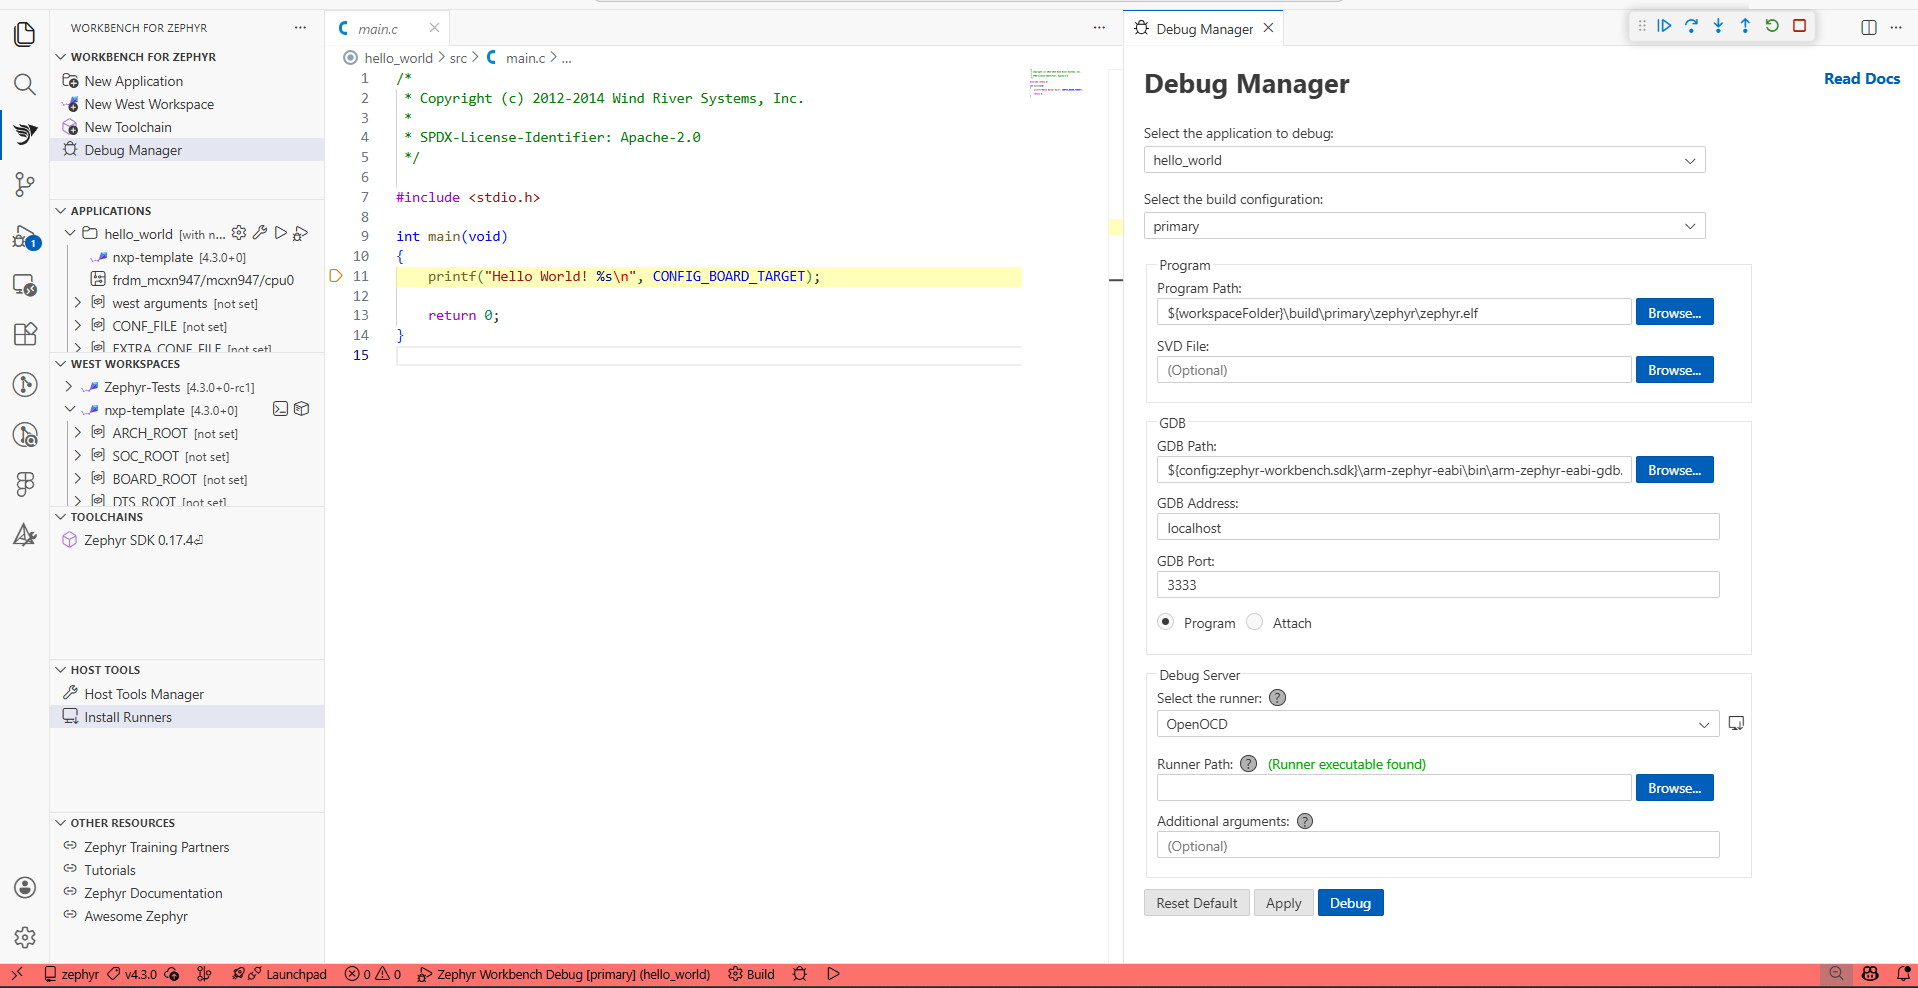Click the Build icon in status bar
The image size is (1918, 988).
tap(751, 974)
